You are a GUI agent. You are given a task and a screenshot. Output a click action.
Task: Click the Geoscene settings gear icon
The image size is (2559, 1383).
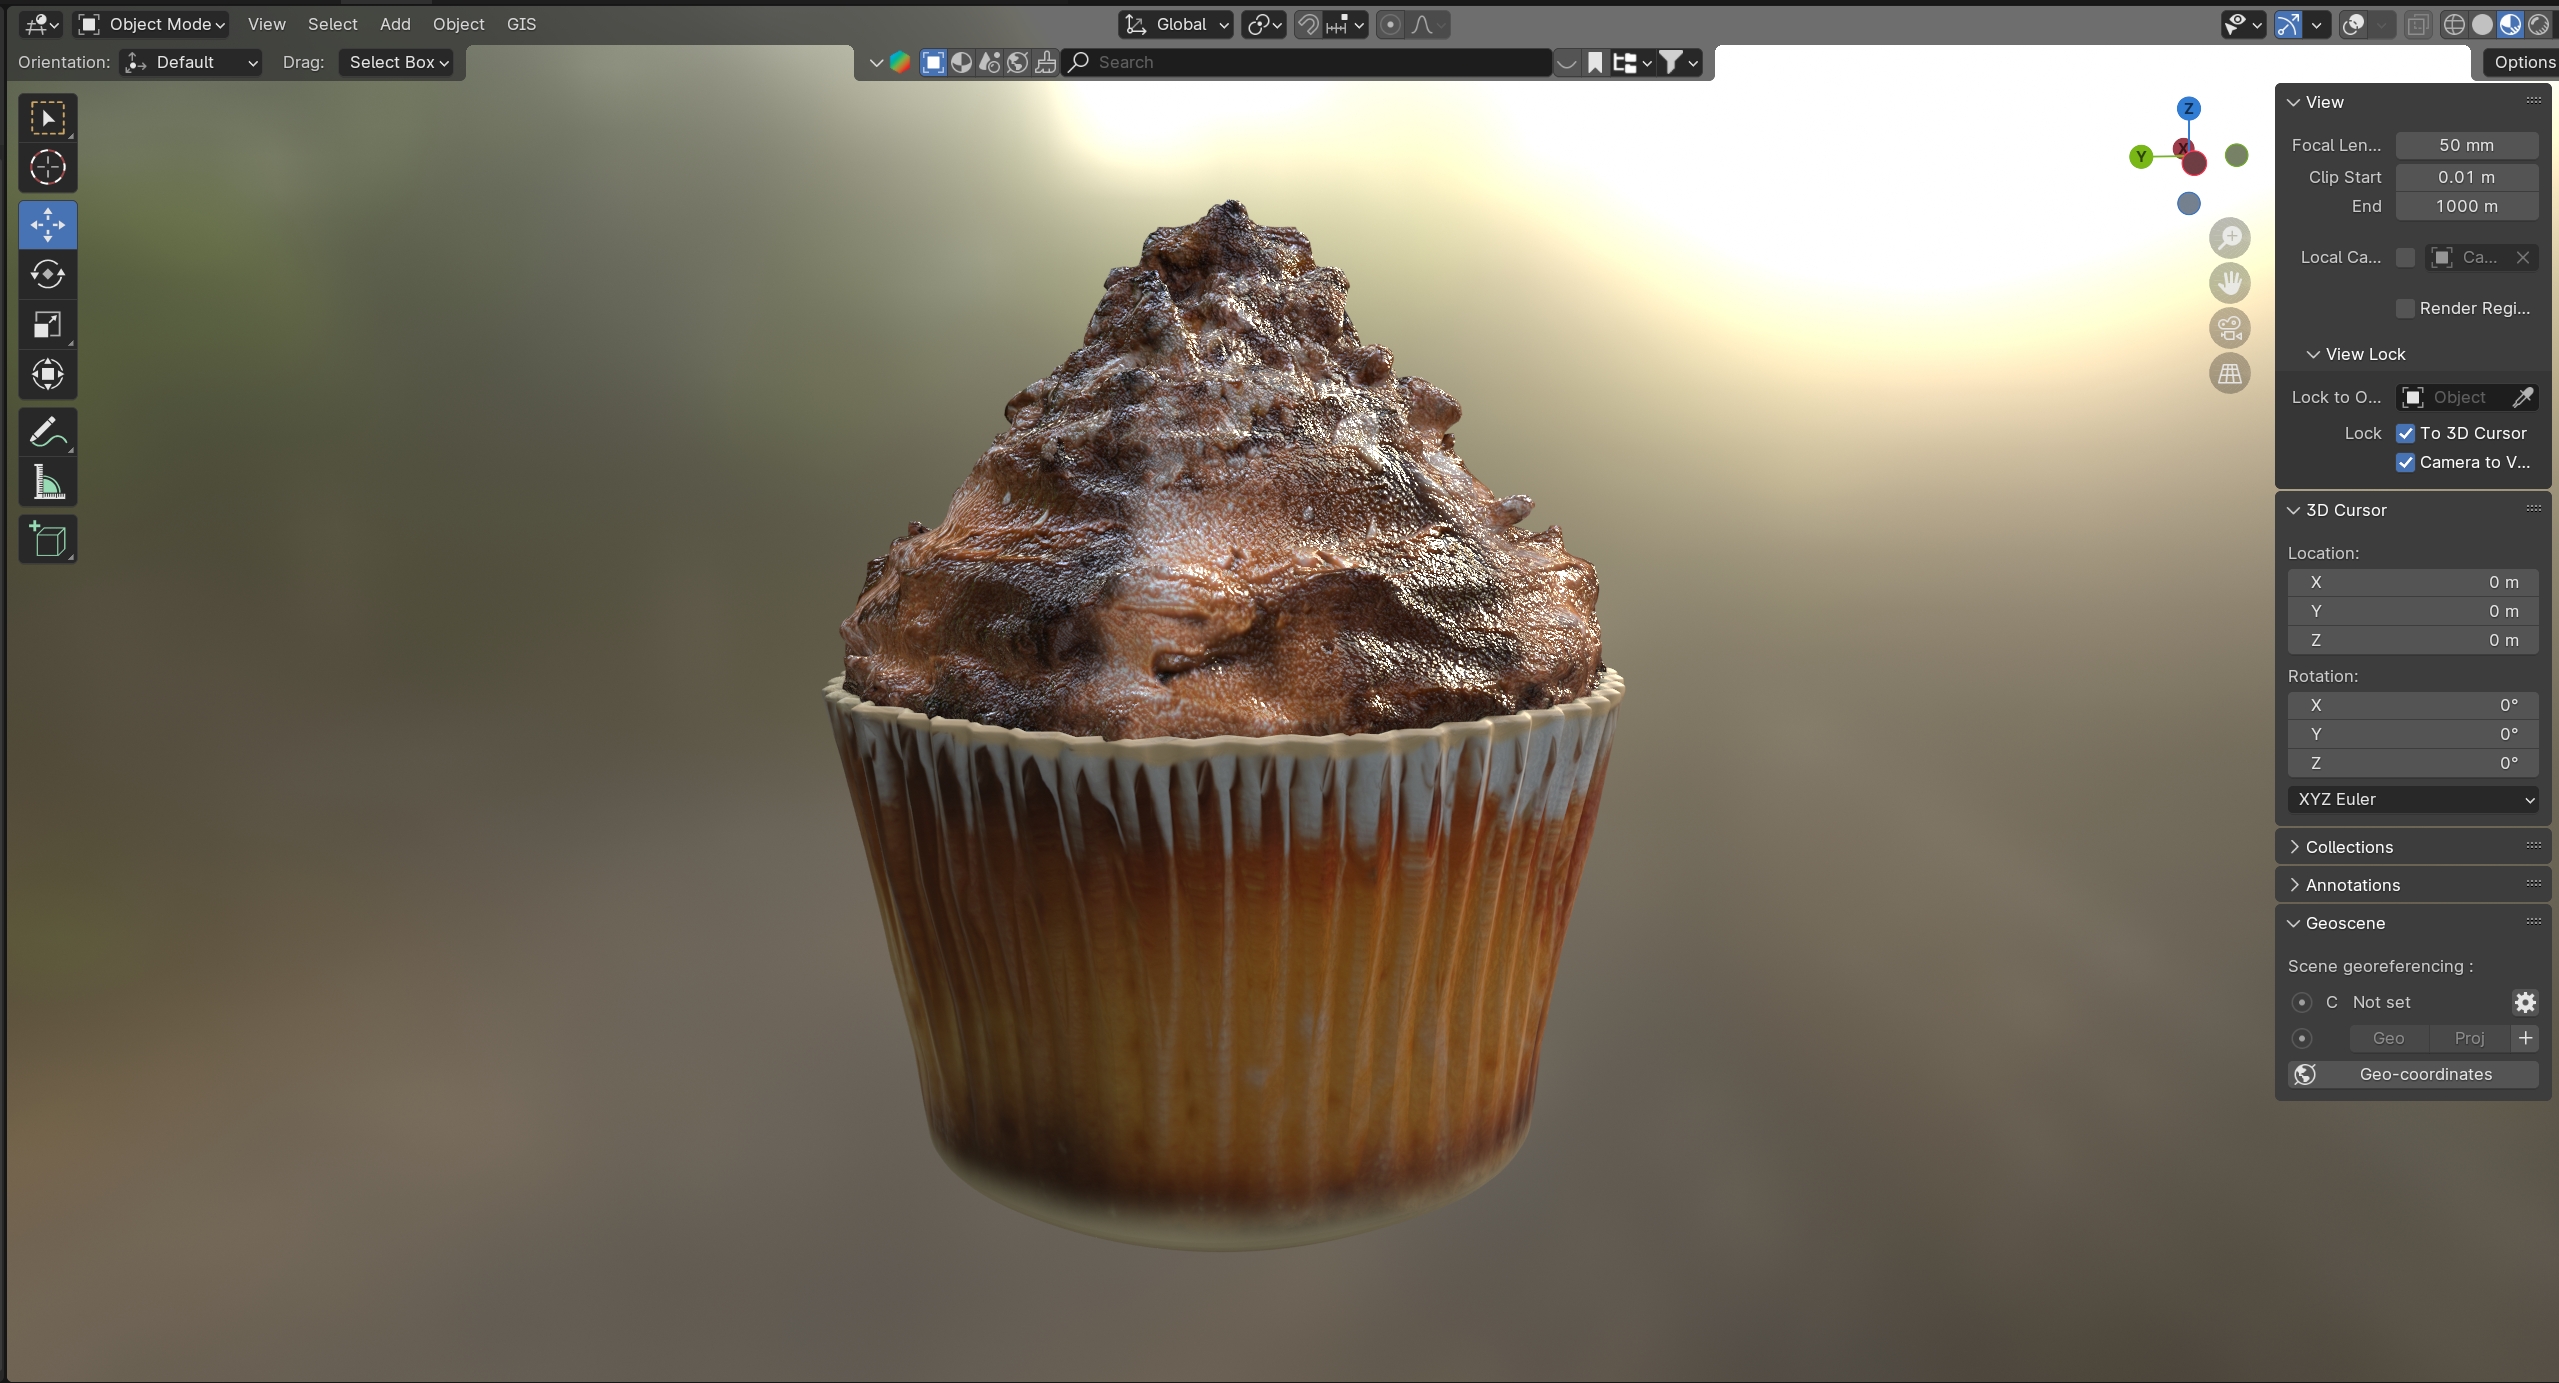(2525, 1002)
